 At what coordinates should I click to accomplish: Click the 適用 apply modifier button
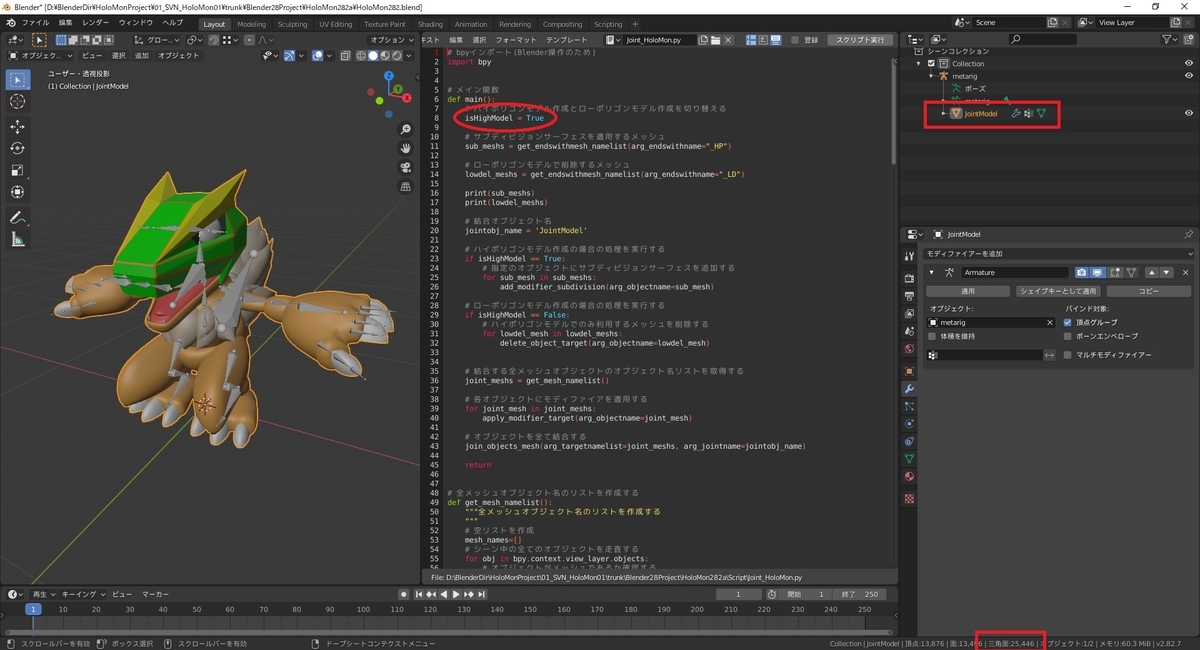pos(968,291)
